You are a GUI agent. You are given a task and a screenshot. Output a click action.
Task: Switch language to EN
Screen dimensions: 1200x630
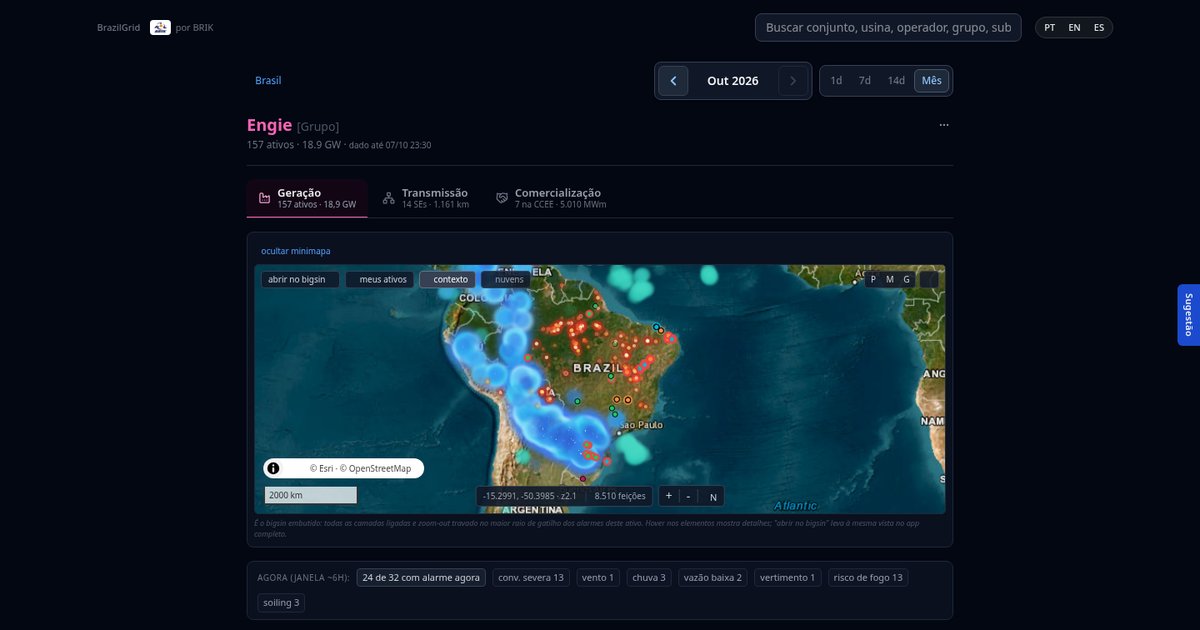click(x=1074, y=27)
